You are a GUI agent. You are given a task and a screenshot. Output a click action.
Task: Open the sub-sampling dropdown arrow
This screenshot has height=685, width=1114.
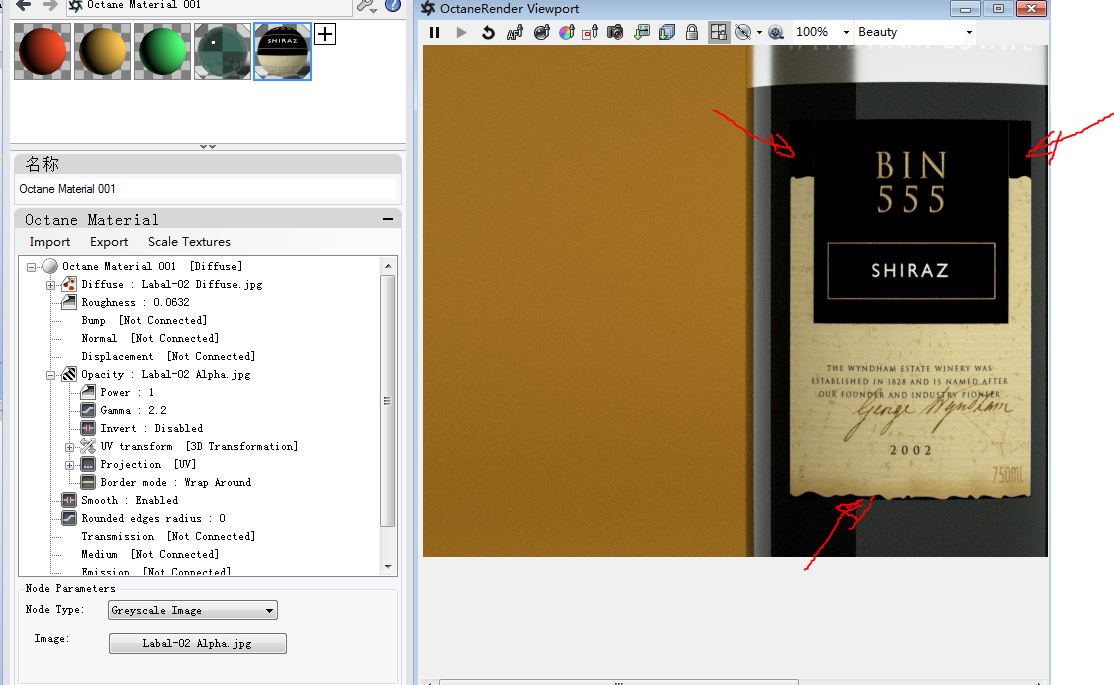(759, 33)
